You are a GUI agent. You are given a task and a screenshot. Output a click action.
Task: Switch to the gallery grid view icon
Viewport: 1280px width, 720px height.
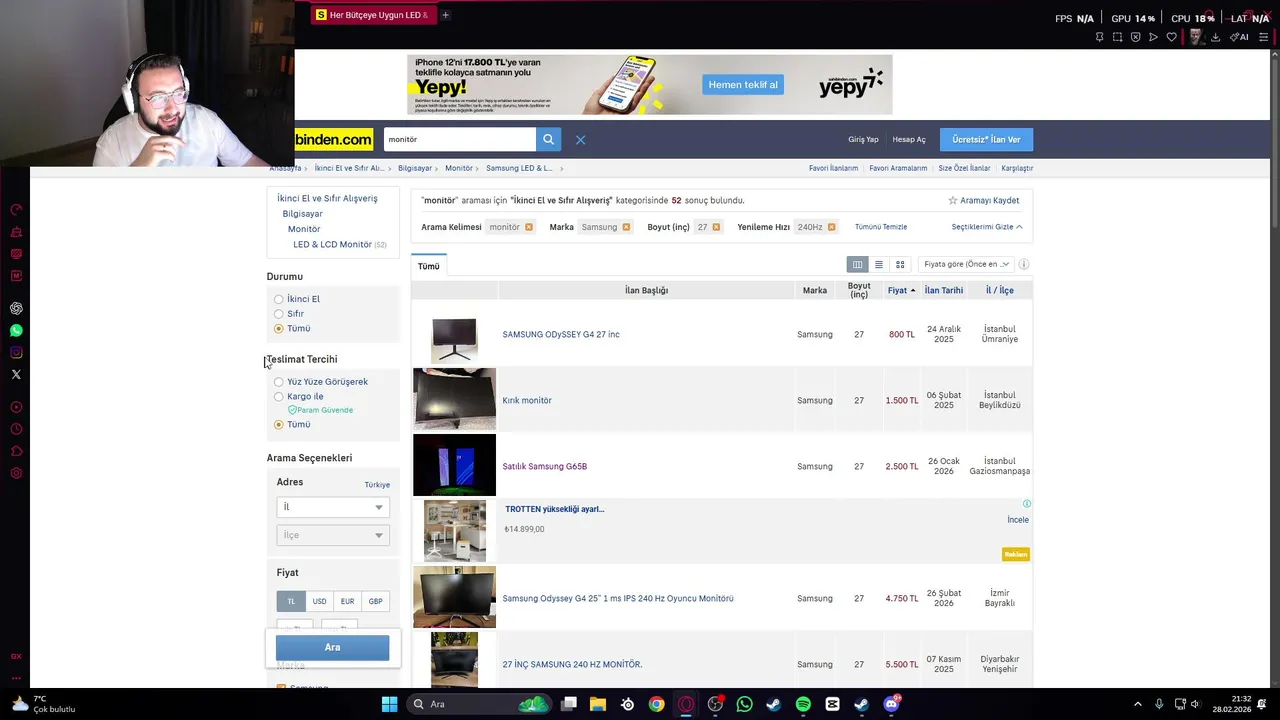click(900, 264)
